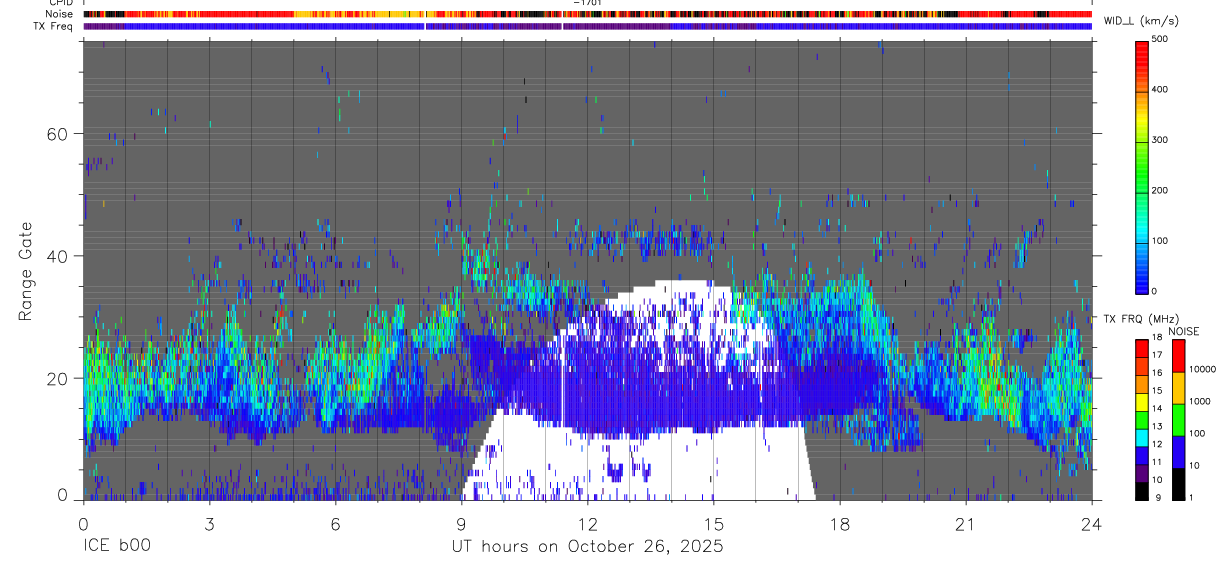Click the '1' tick on the NOISE legend
This screenshot has width=1228, height=567.
point(1192,498)
